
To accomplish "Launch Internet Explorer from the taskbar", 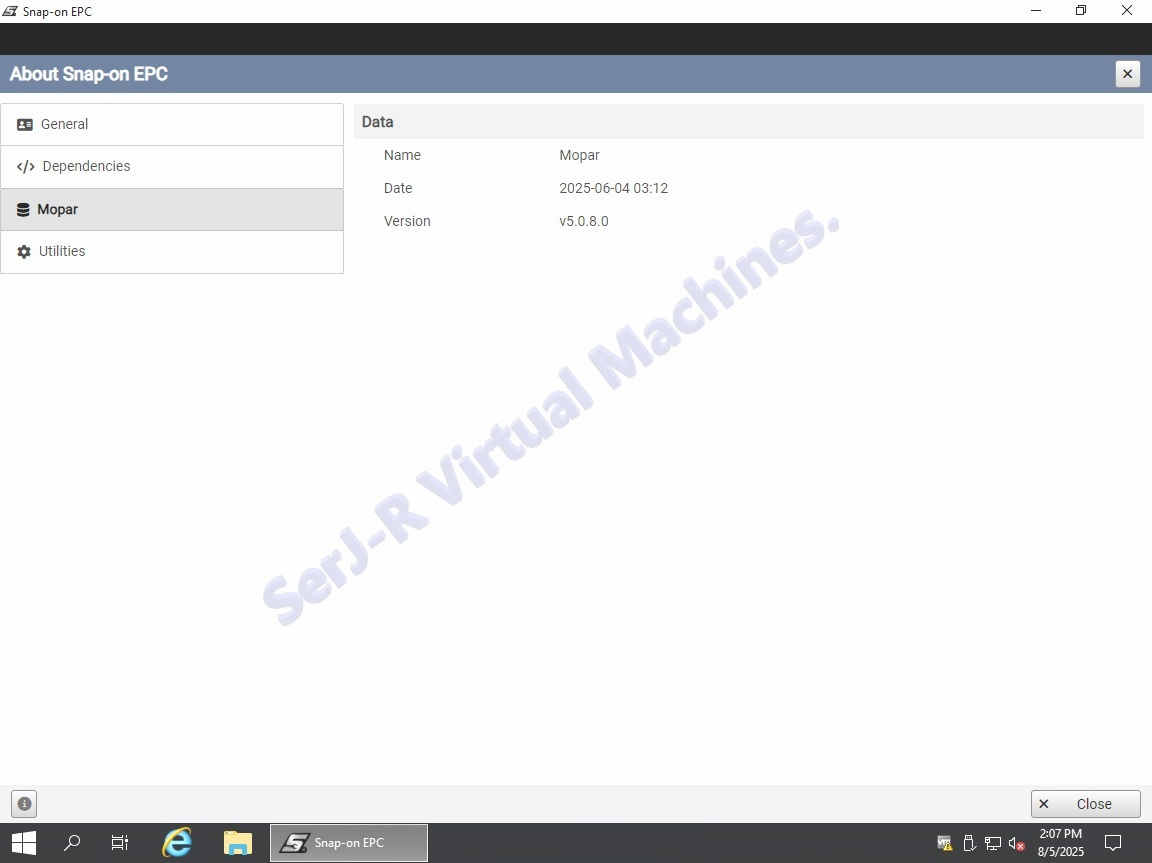I will [x=177, y=843].
